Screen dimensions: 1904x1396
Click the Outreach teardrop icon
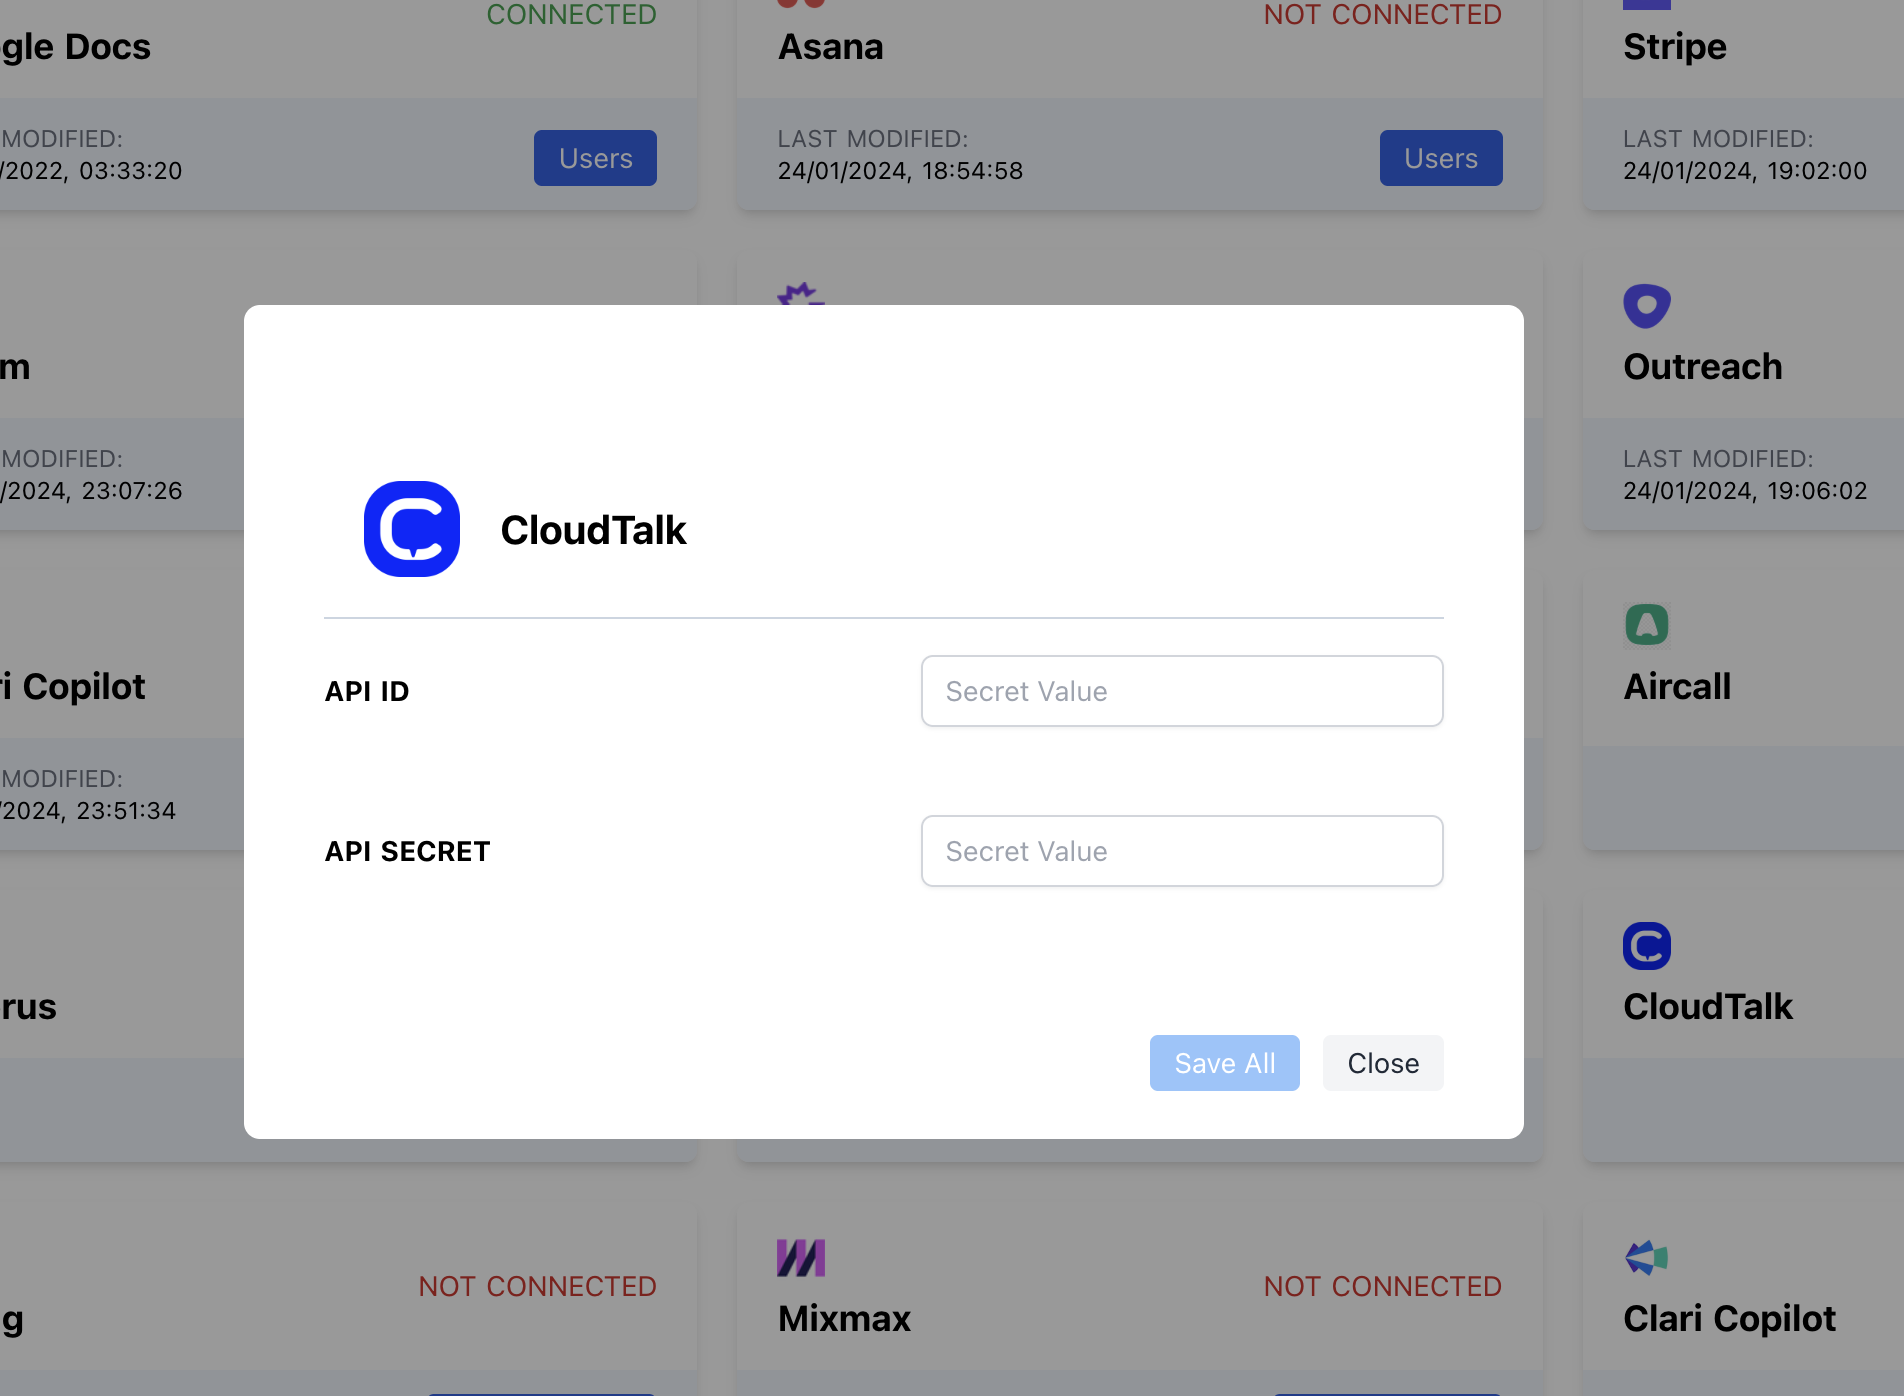pyautogui.click(x=1646, y=306)
